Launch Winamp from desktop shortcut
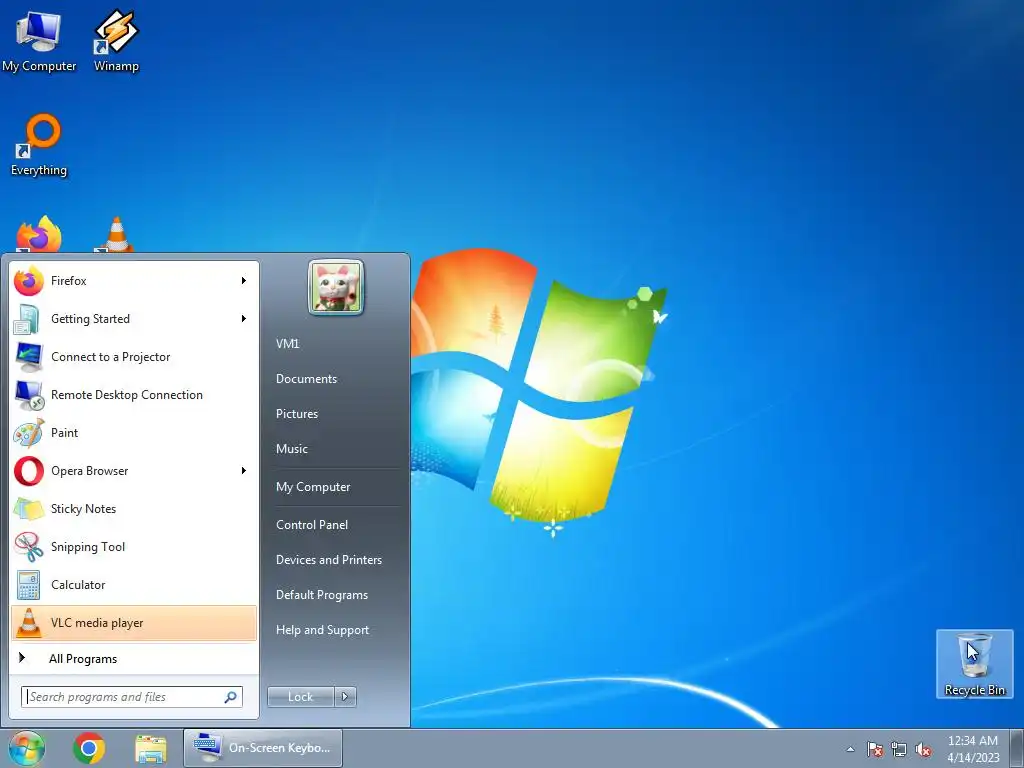The width and height of the screenshot is (1024, 768). point(116,40)
